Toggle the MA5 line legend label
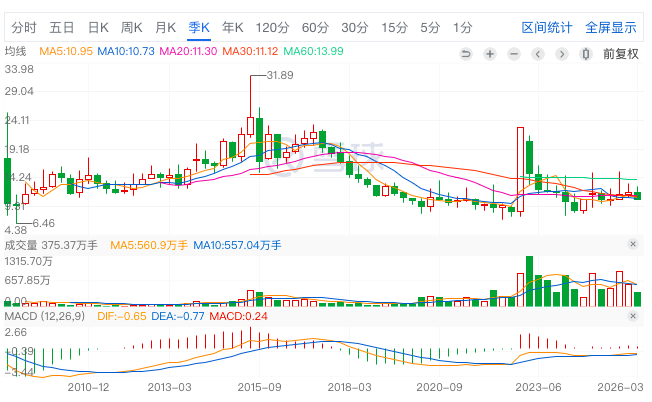Screen dimensions: 652x402 coord(66,50)
